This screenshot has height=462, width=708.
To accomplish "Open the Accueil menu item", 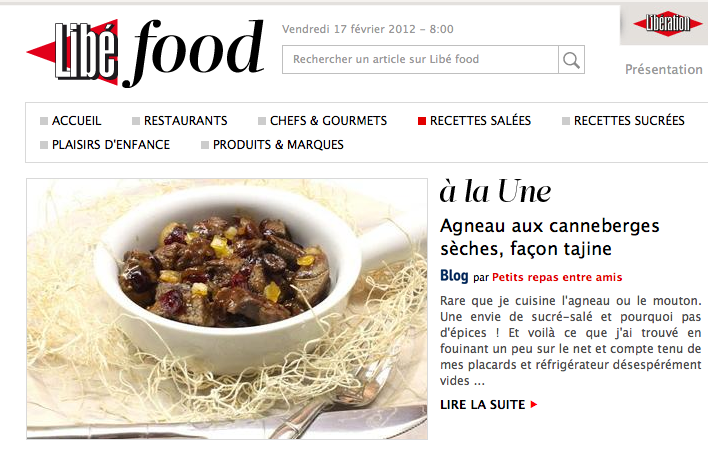I will click(x=77, y=121).
